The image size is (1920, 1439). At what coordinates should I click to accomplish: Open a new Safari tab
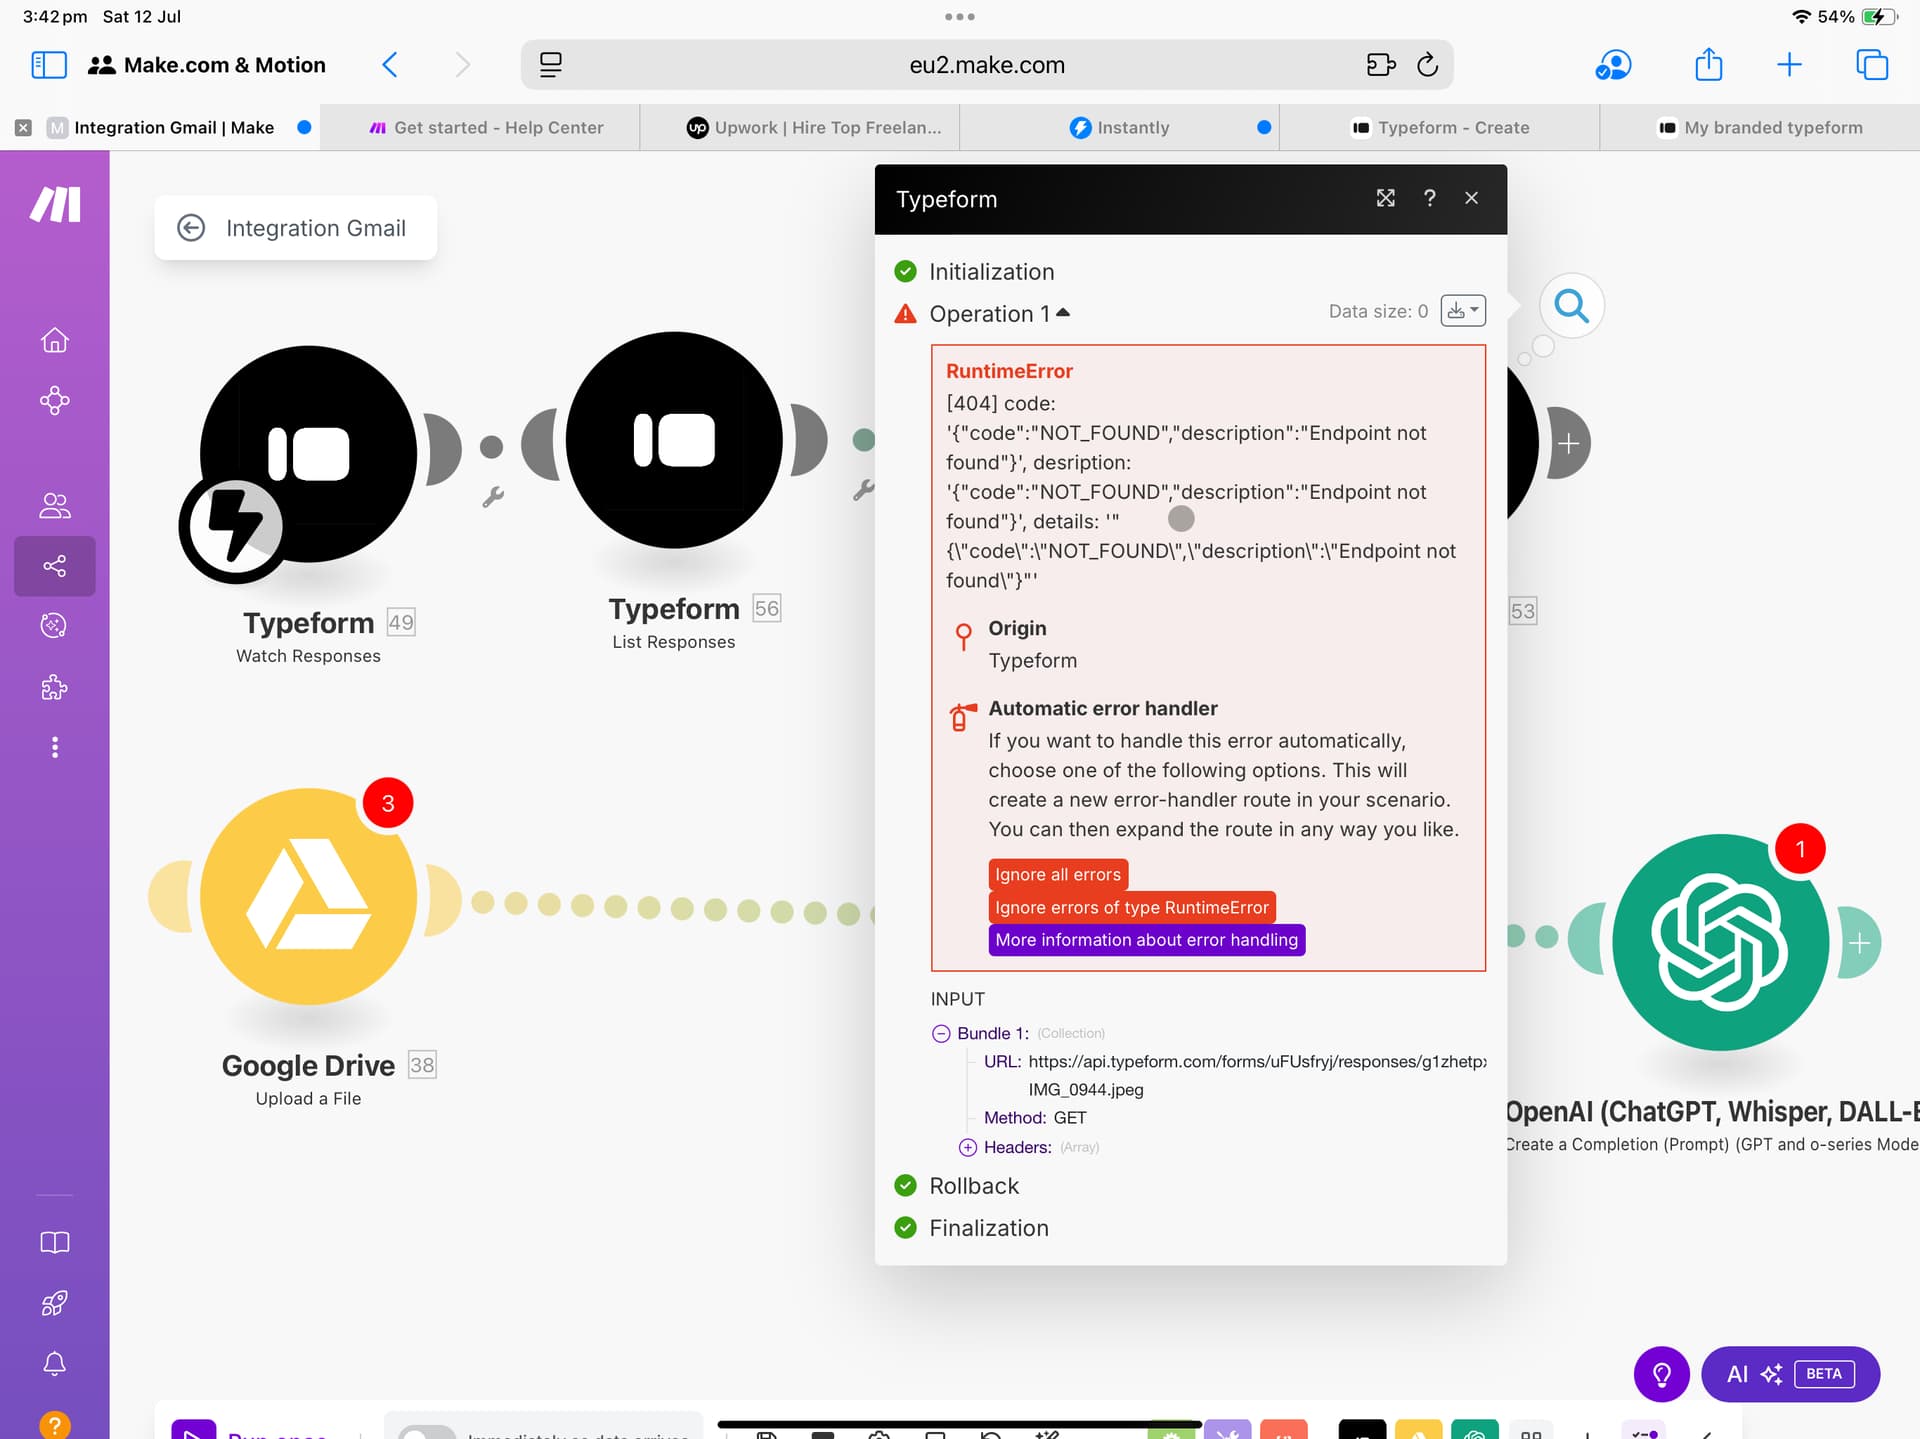[1789, 65]
